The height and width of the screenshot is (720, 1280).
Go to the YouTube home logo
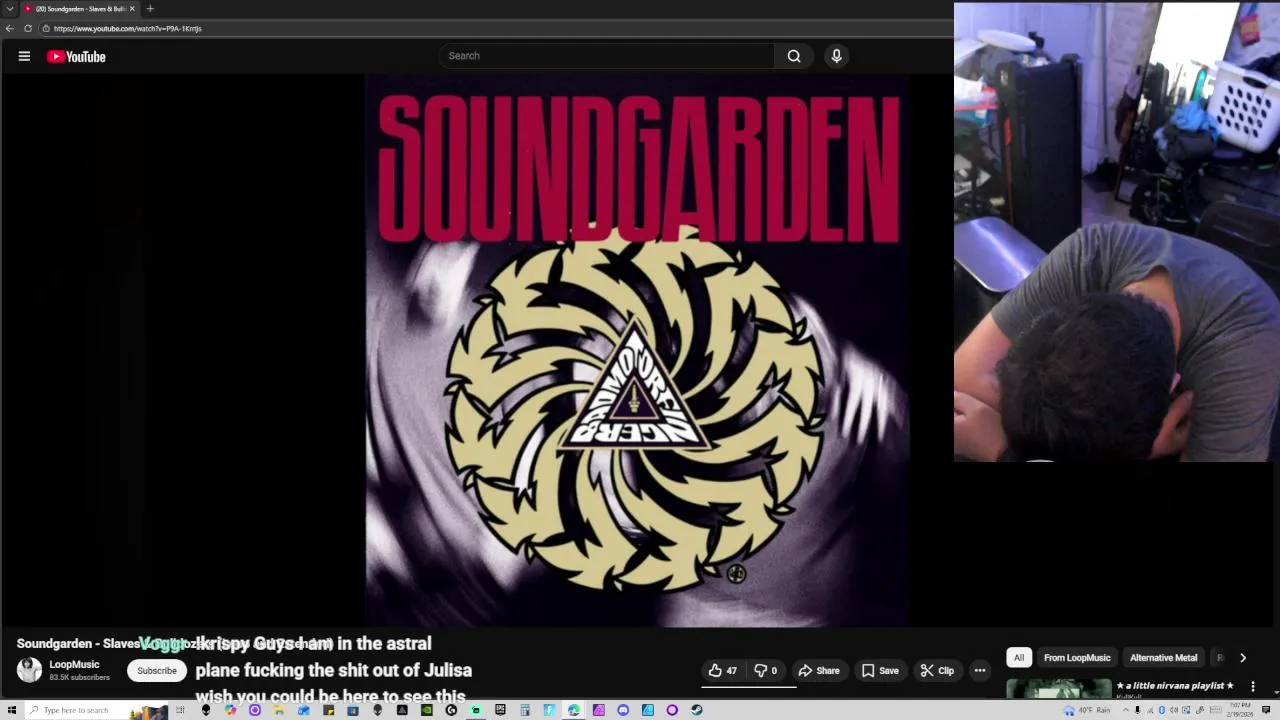tap(76, 57)
